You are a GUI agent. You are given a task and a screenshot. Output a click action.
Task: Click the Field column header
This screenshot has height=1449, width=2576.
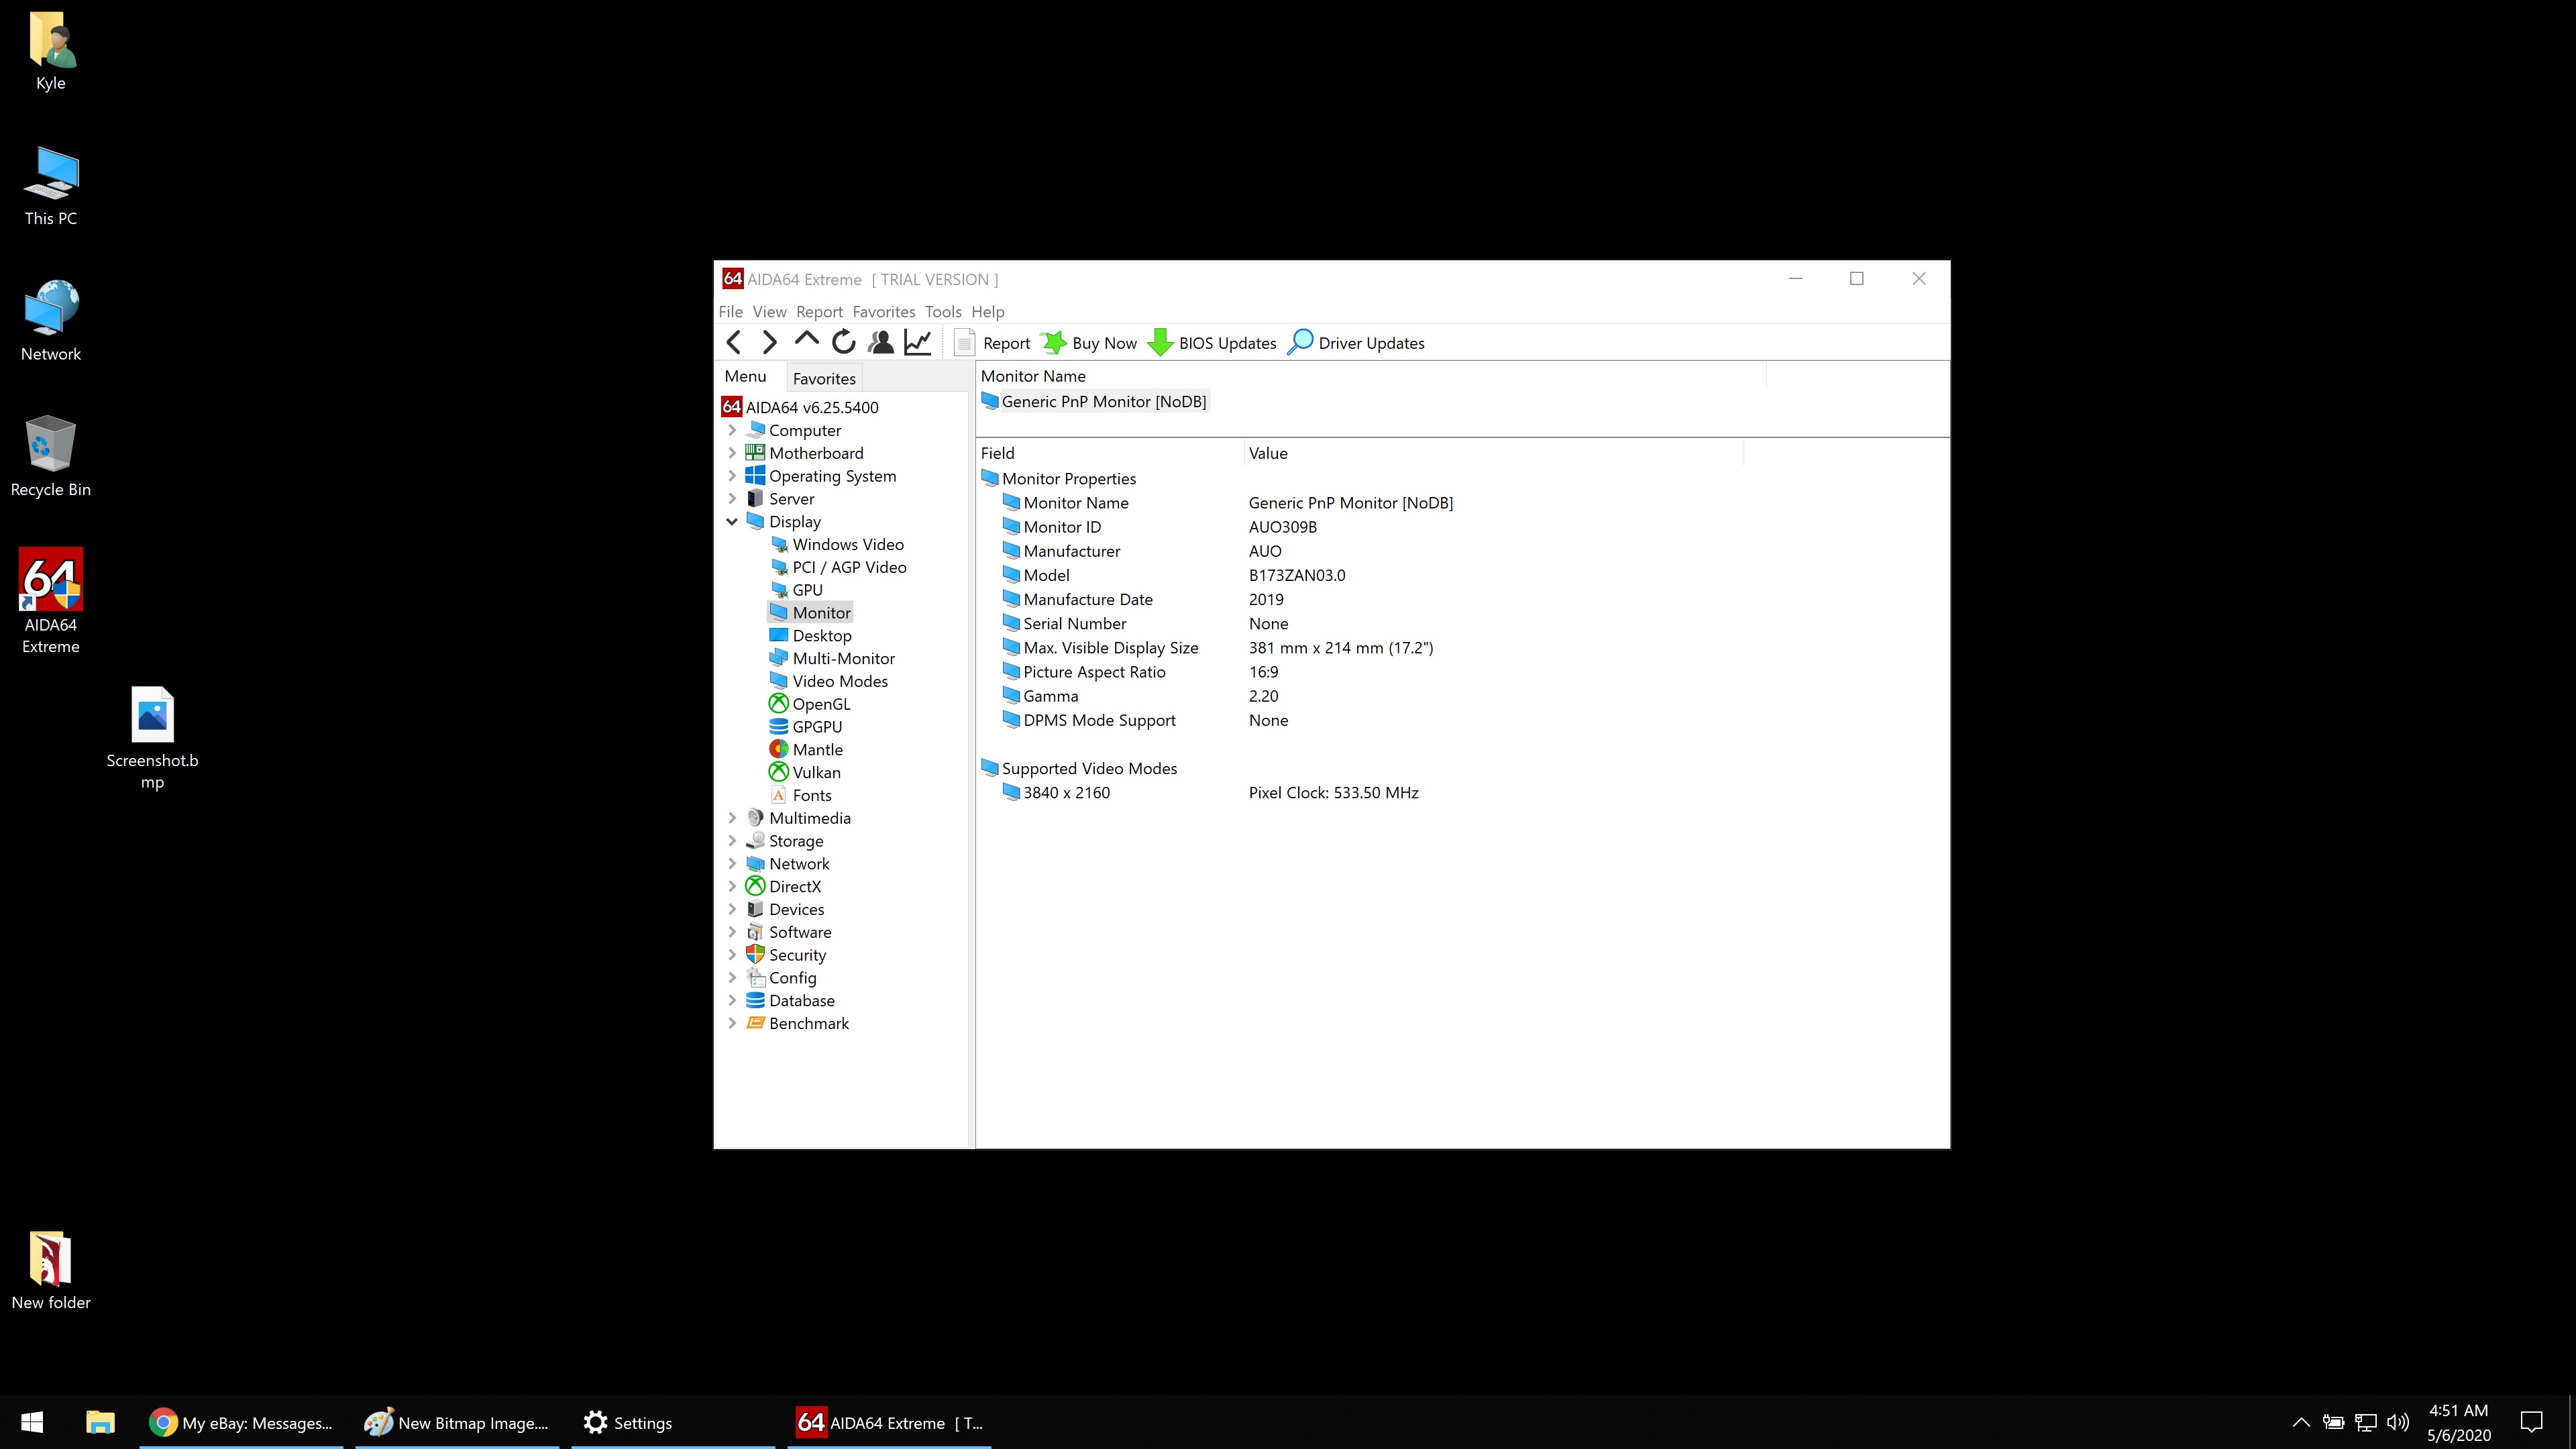pos(1110,454)
